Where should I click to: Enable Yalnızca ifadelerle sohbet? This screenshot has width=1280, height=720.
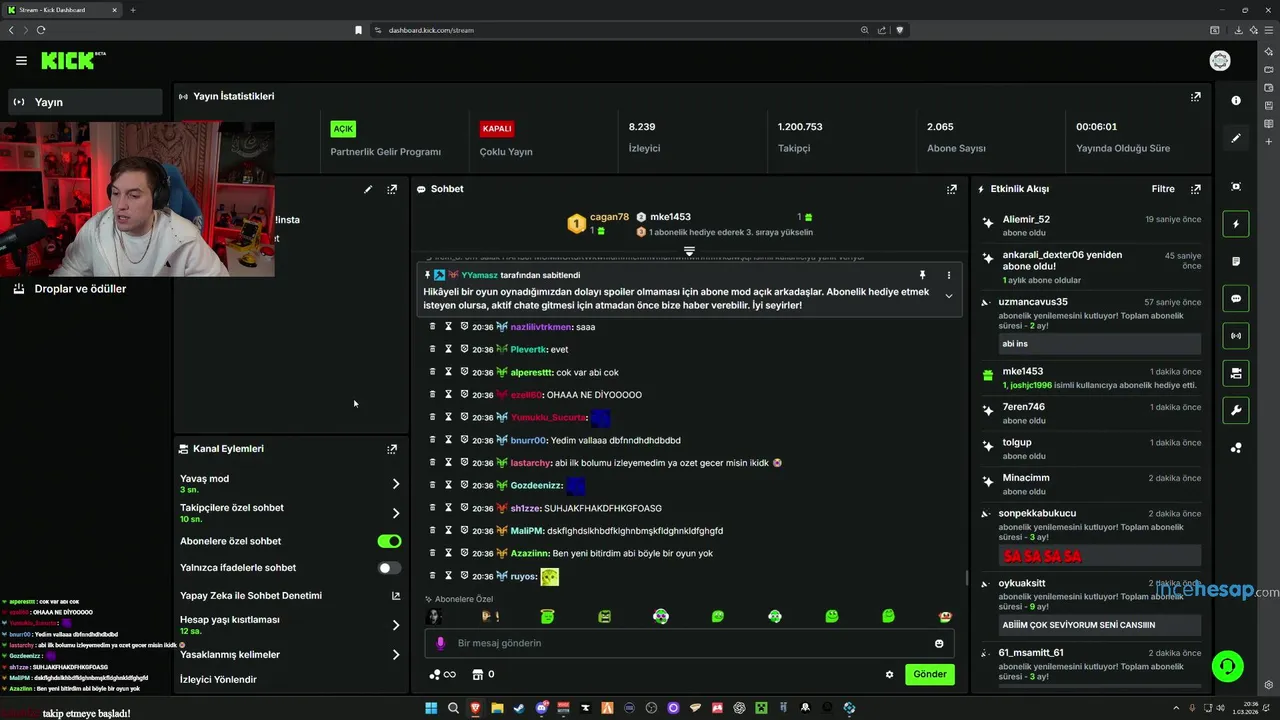[389, 568]
